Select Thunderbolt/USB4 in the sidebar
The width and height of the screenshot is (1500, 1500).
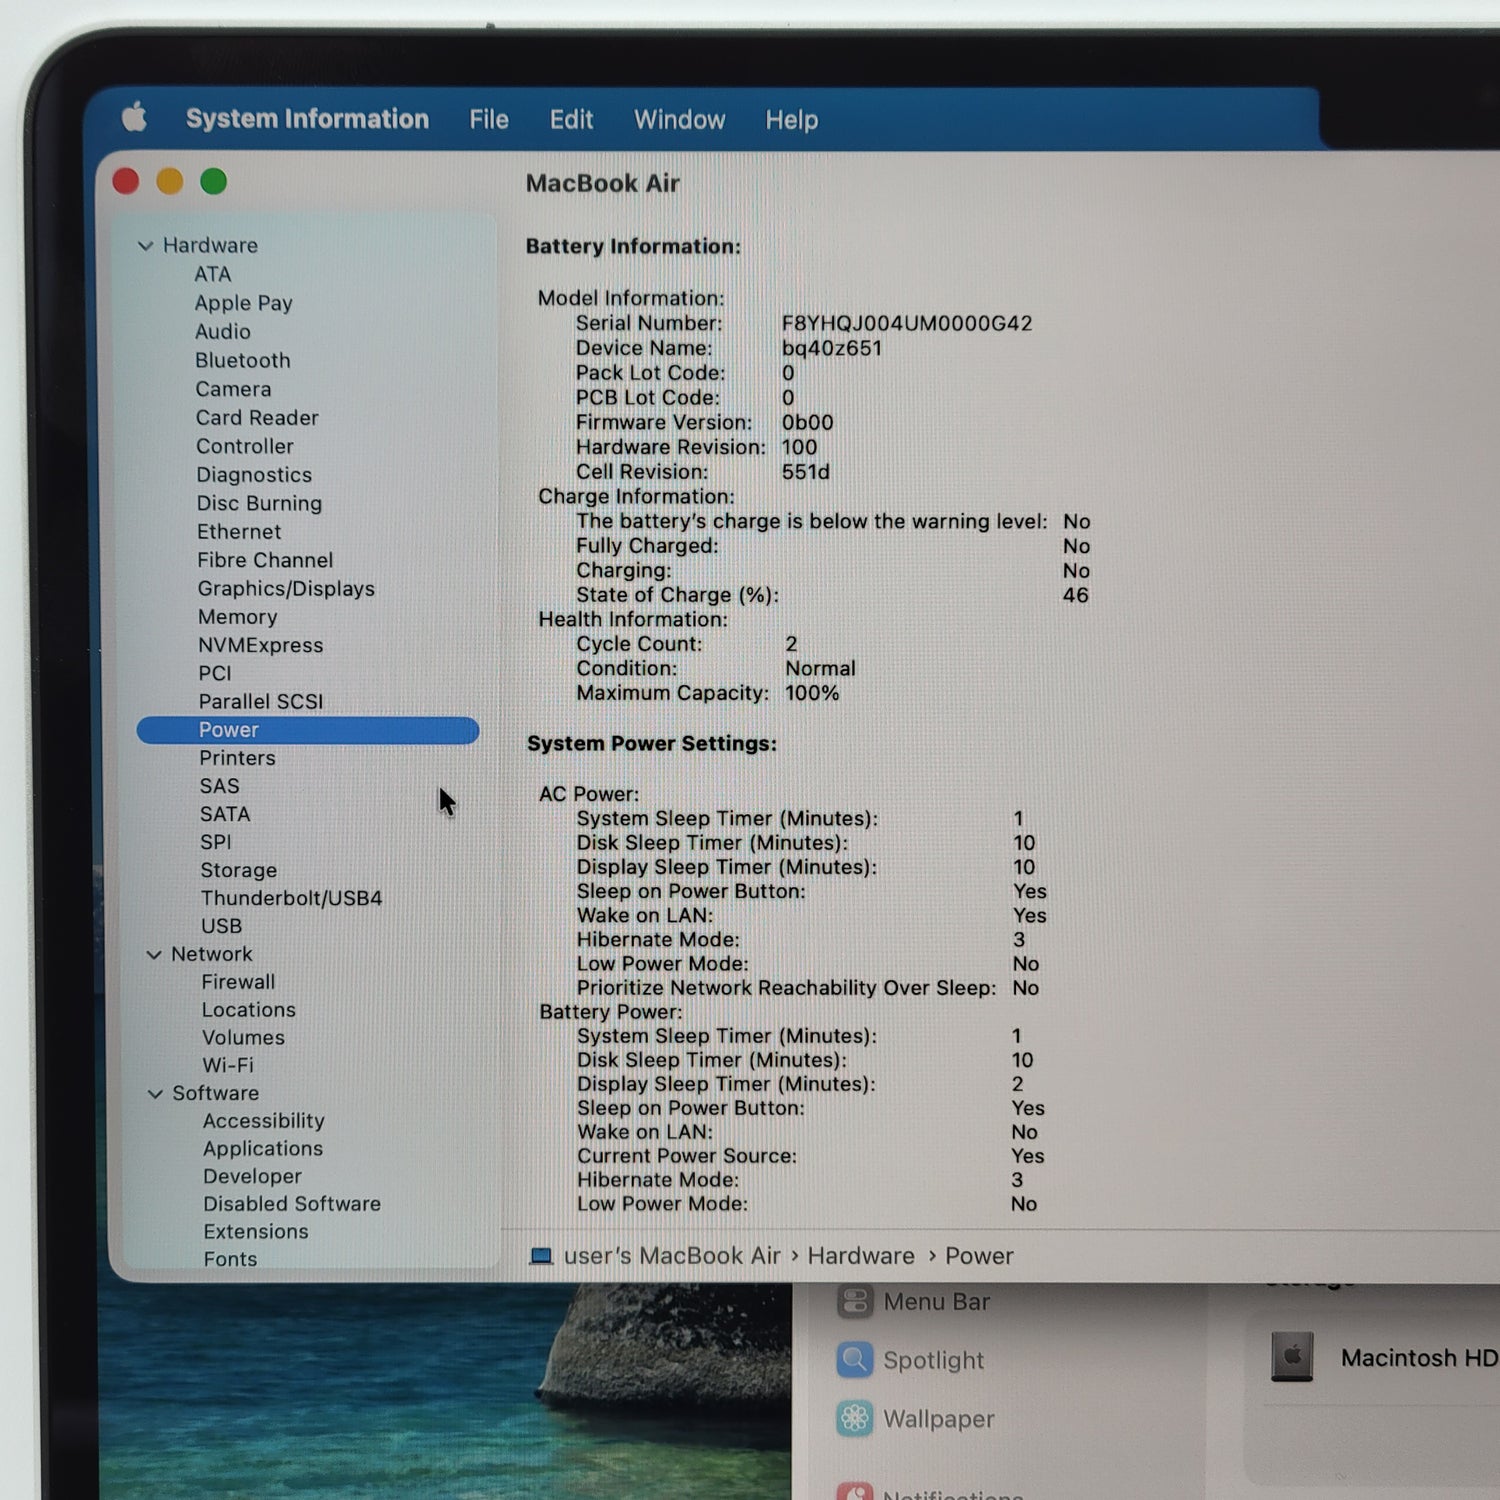point(291,898)
